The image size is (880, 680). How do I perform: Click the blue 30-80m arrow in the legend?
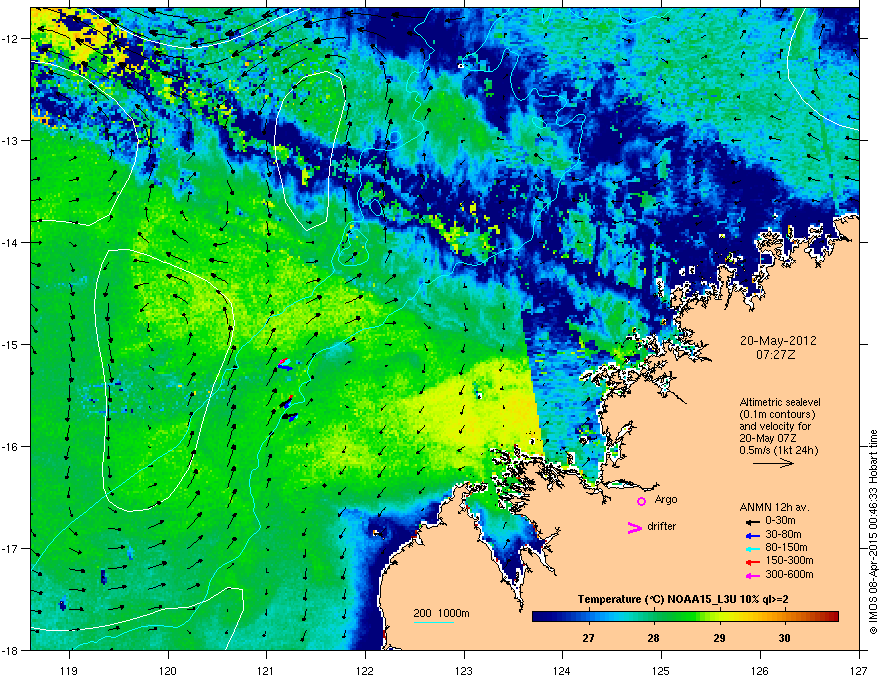pos(752,535)
